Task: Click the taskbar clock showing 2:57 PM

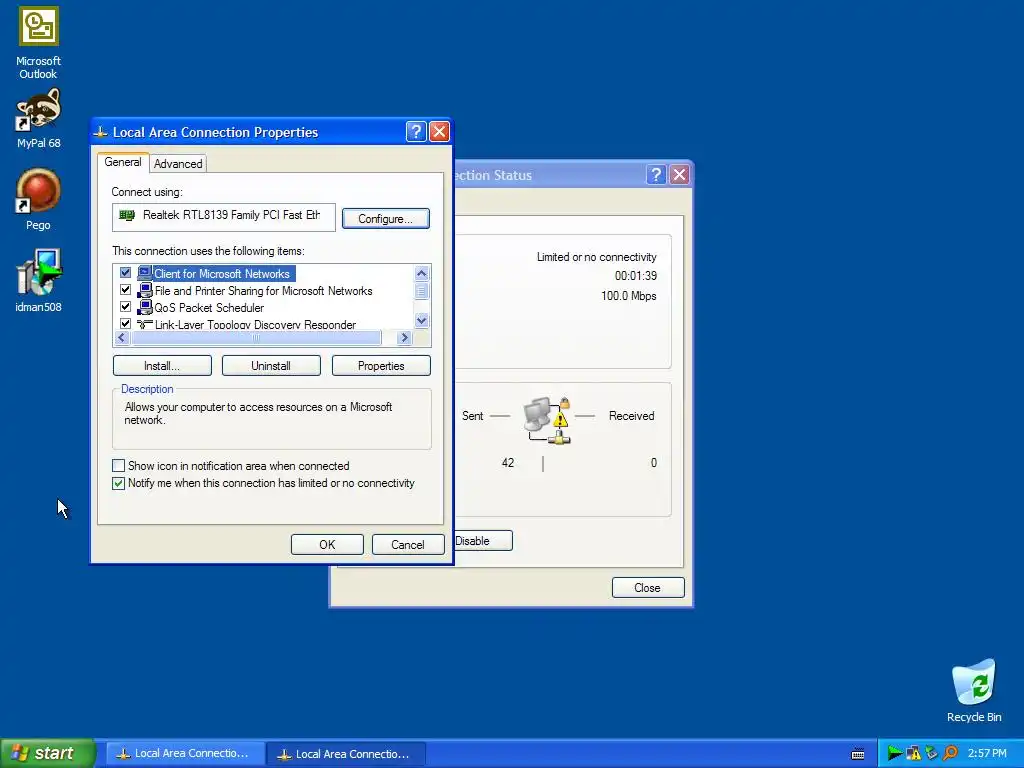Action: (987, 754)
